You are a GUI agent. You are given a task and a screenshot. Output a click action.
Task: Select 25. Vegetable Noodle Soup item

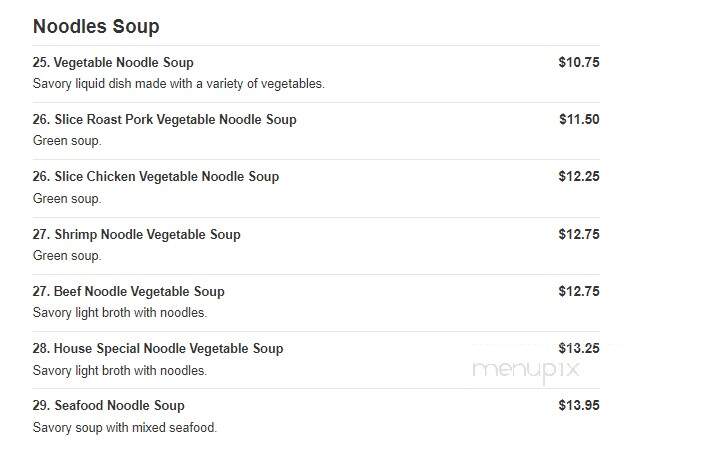pos(113,63)
